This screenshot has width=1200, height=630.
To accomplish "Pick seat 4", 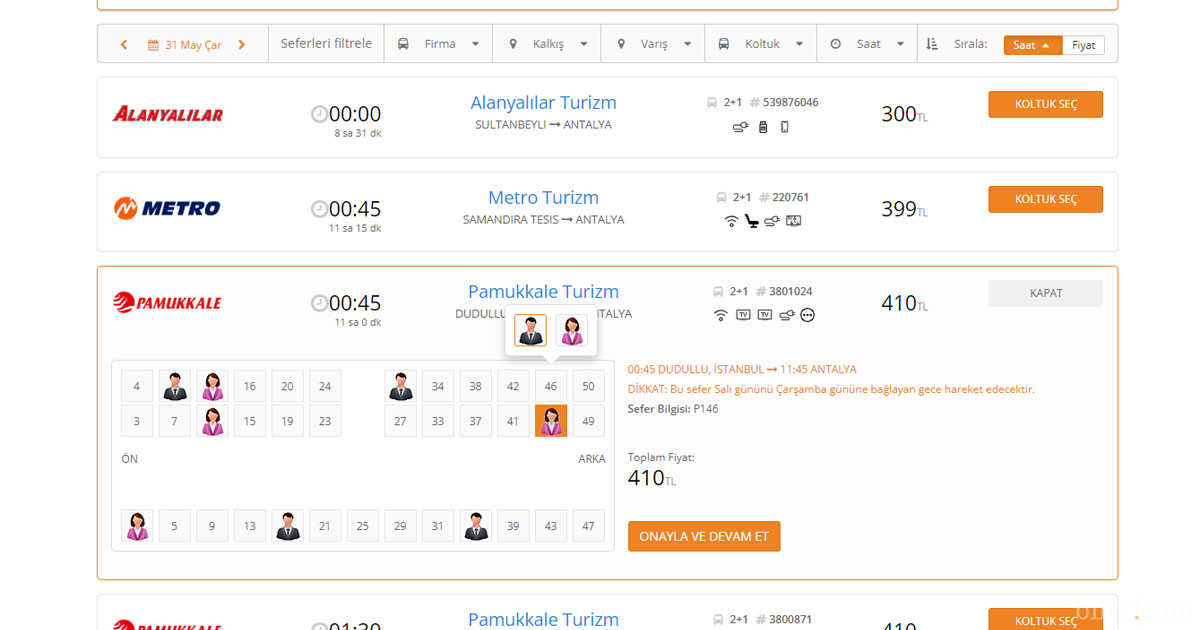I will 137,386.
